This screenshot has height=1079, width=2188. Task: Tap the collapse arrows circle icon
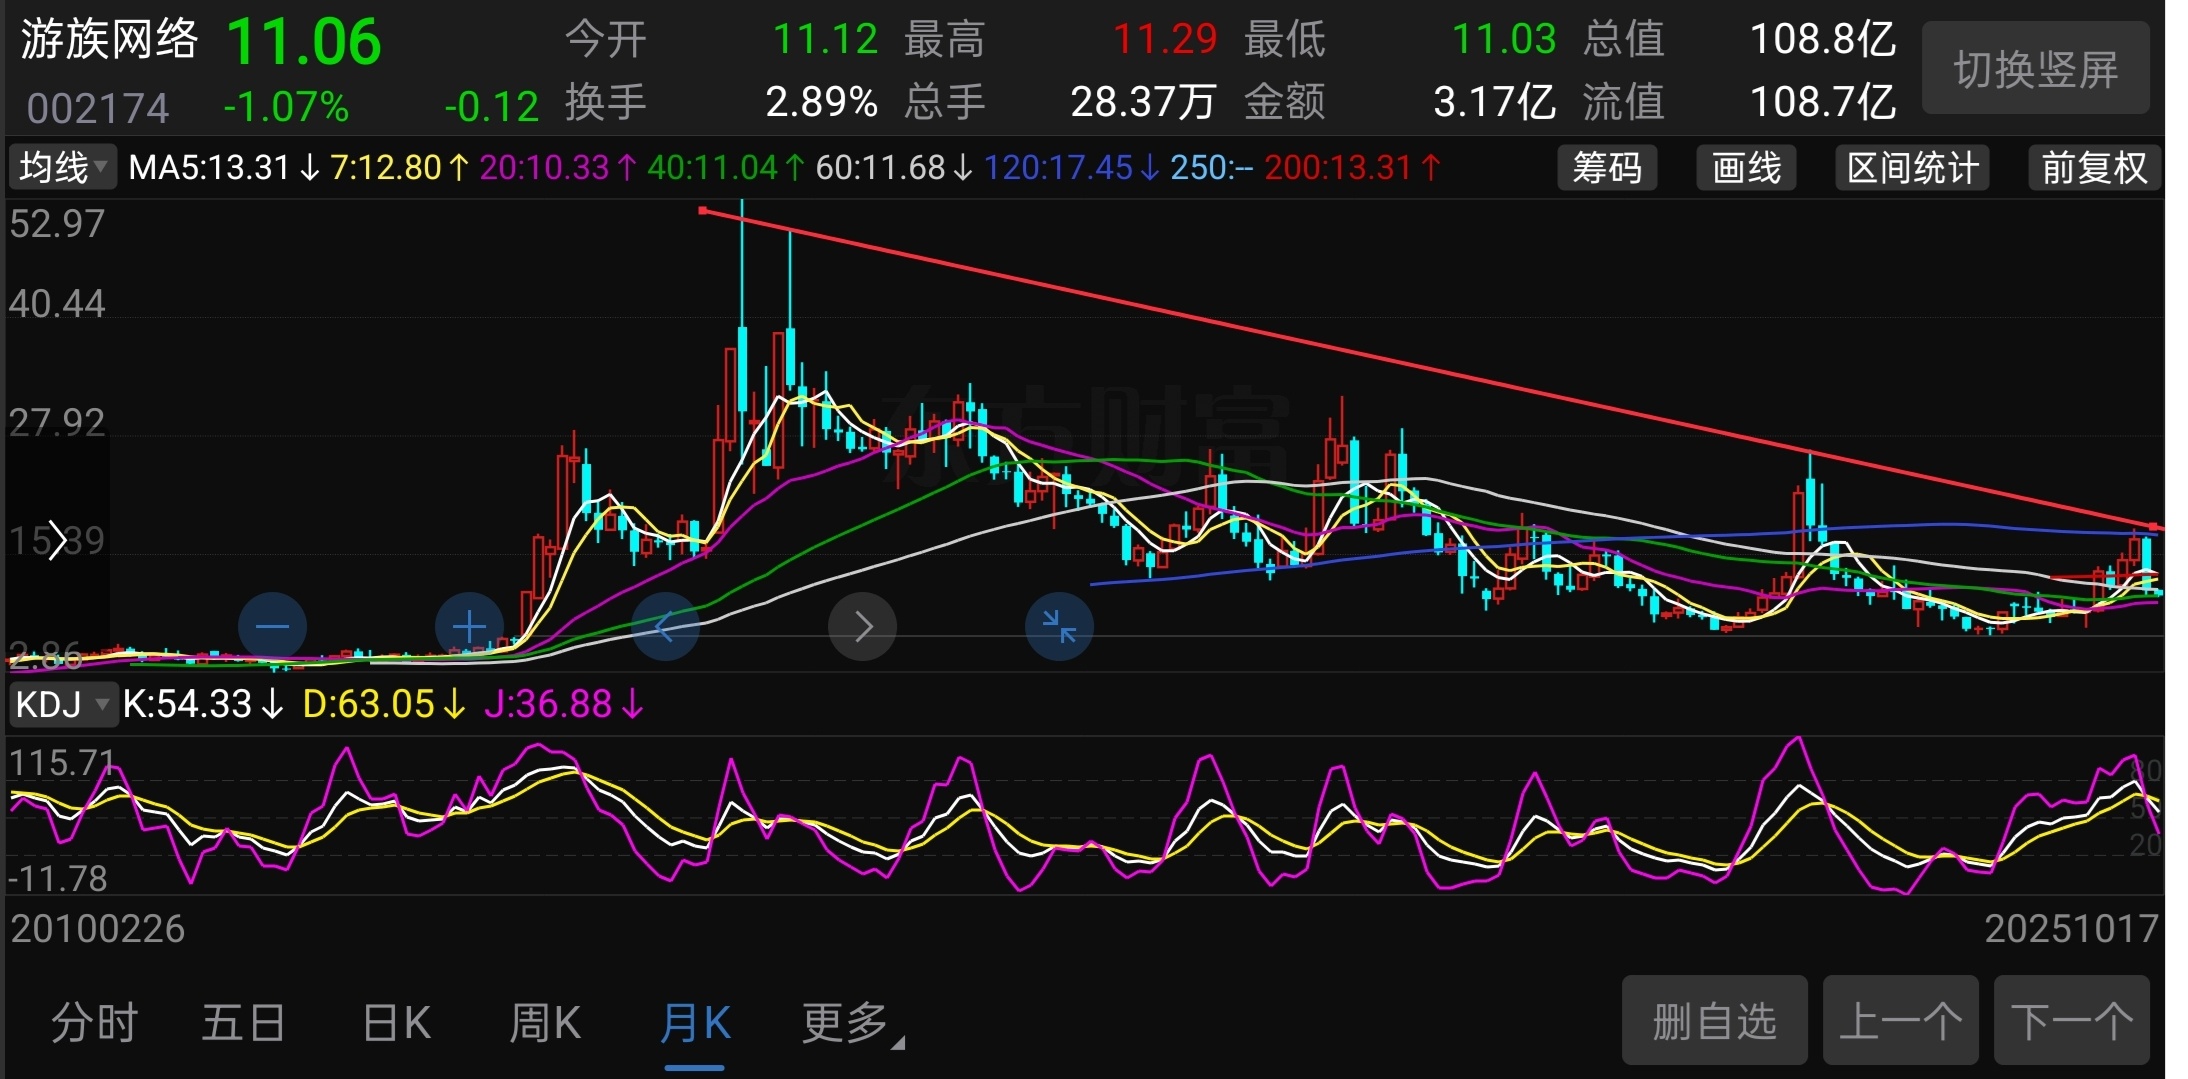pyautogui.click(x=1059, y=627)
